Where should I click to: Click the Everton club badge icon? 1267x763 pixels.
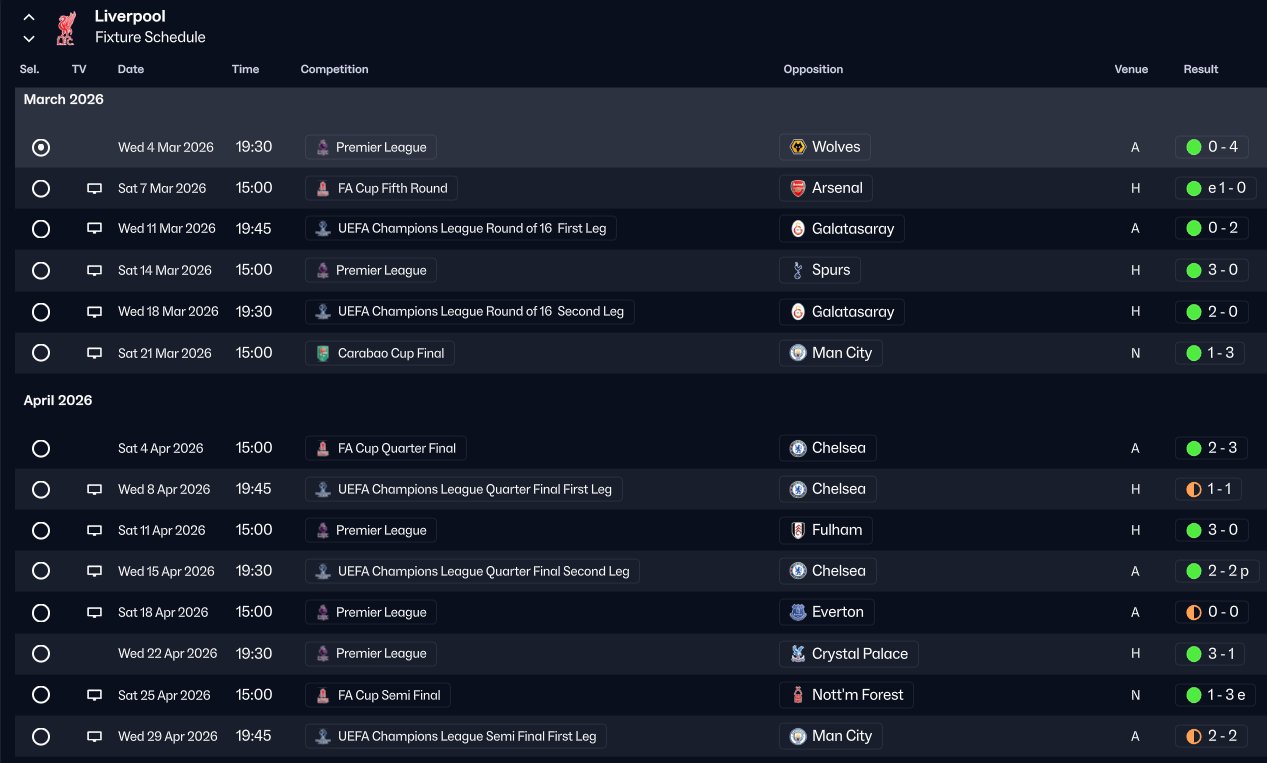(x=798, y=612)
